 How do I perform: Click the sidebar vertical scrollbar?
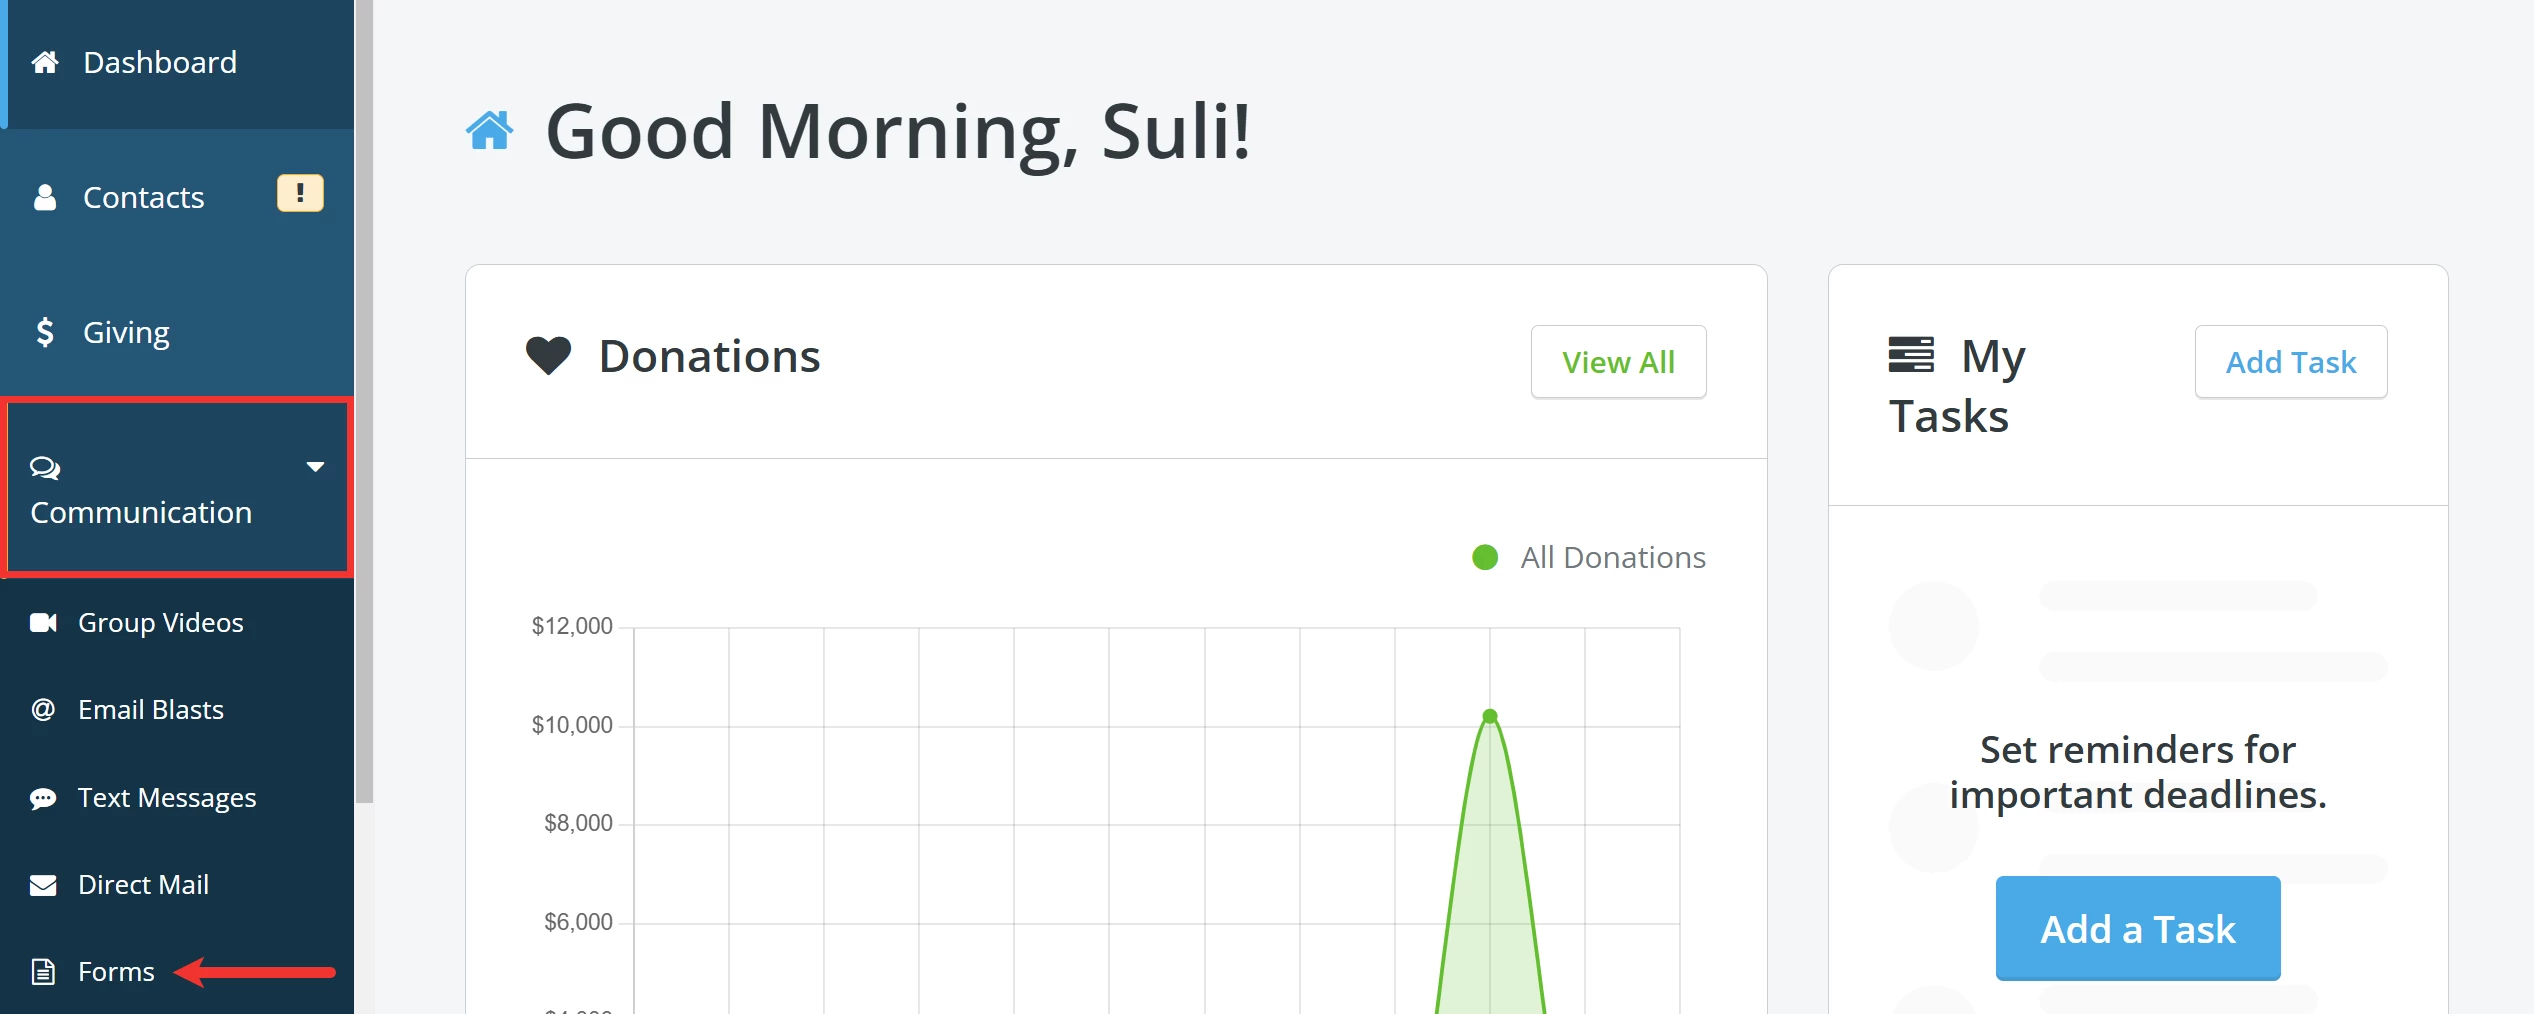point(365,400)
